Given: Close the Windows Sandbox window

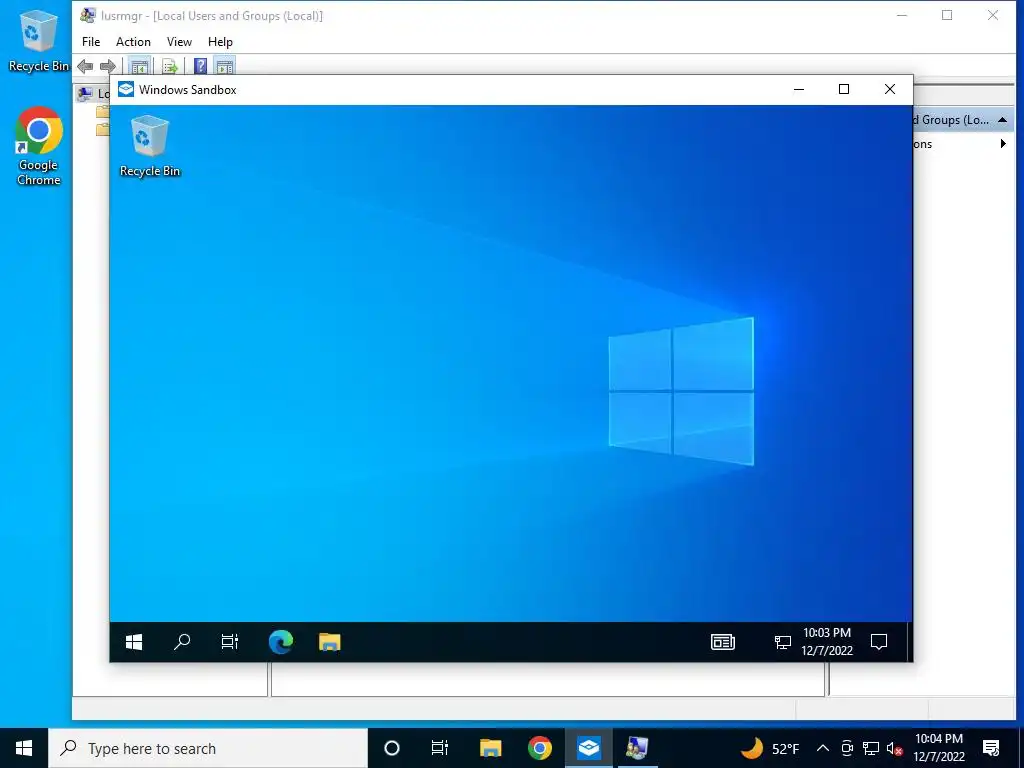Looking at the screenshot, I should [x=889, y=89].
